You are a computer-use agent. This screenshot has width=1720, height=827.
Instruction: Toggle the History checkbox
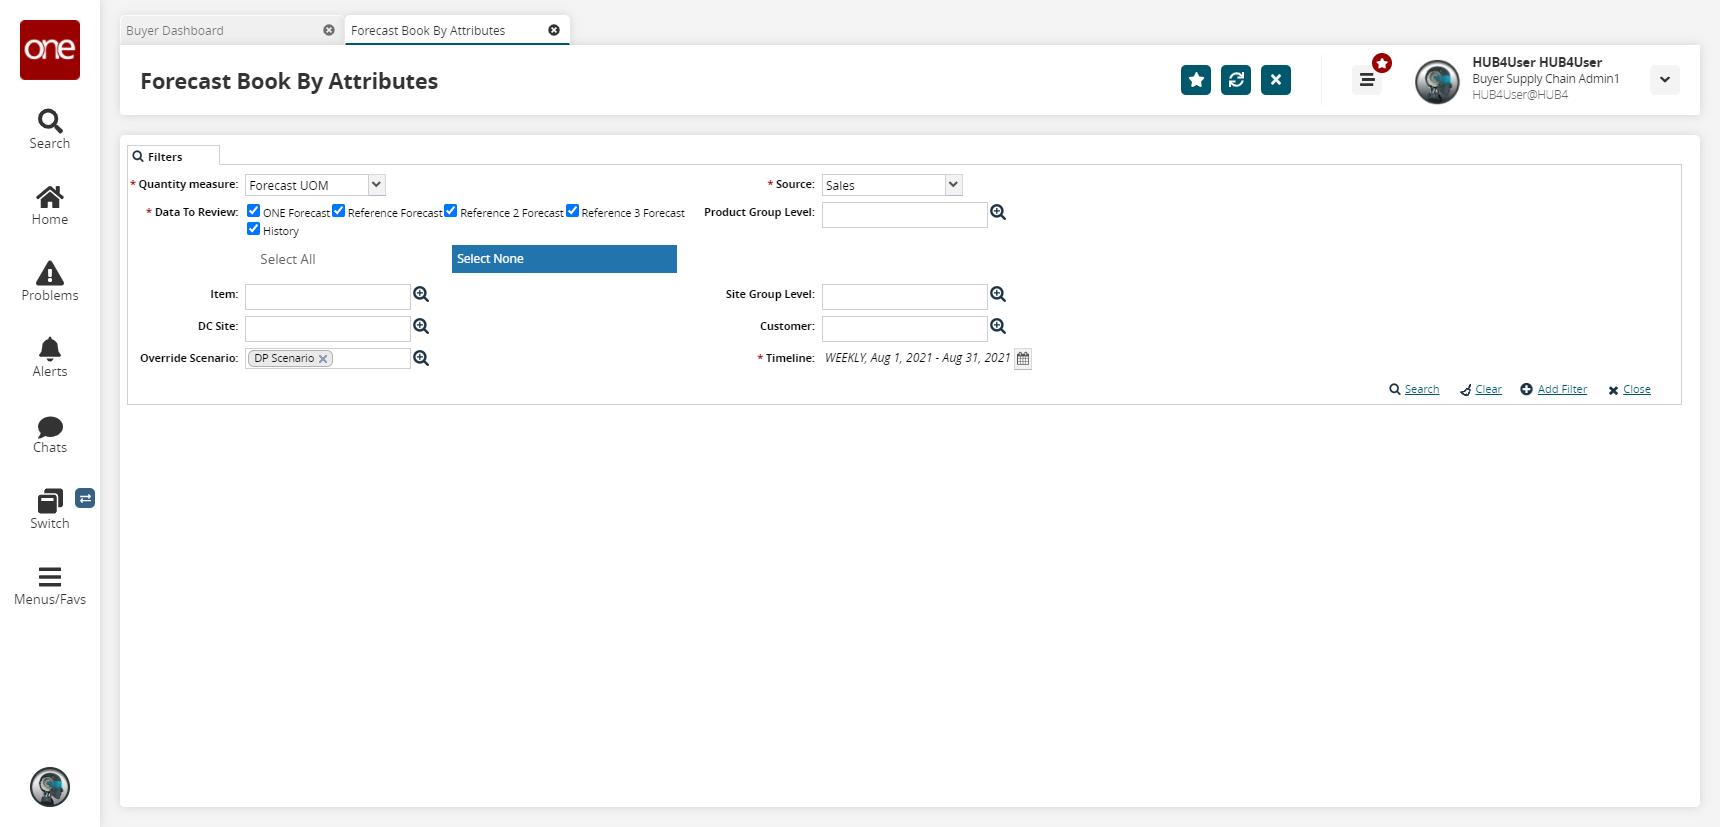254,229
